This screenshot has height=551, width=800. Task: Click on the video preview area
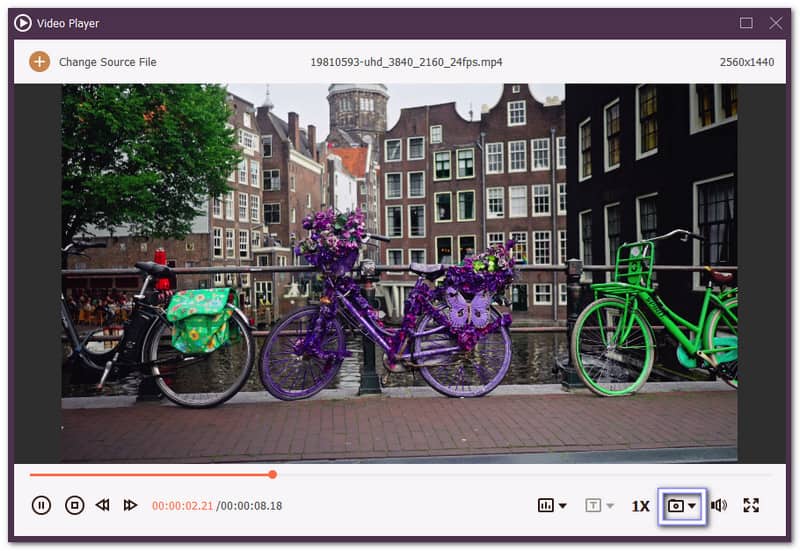[400, 272]
